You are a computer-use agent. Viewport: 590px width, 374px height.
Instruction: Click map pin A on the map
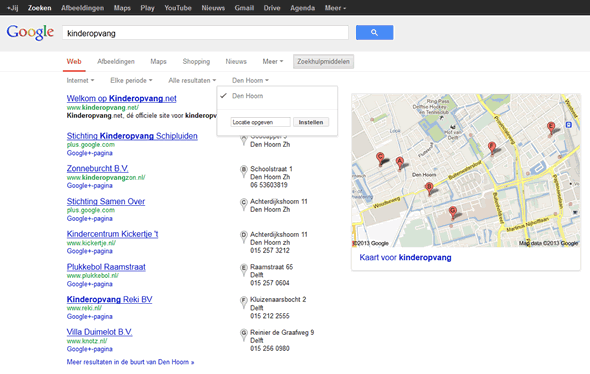pyautogui.click(x=400, y=163)
